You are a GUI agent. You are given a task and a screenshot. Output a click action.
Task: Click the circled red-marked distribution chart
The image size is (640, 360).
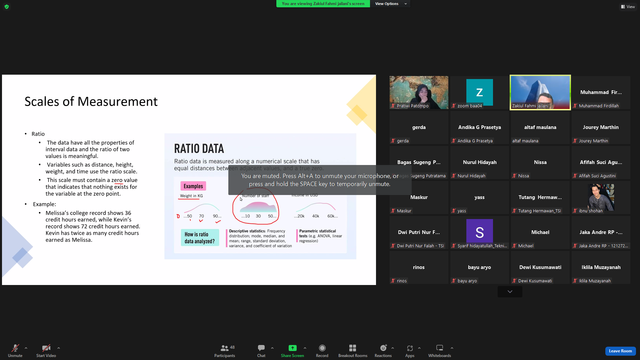click(256, 208)
